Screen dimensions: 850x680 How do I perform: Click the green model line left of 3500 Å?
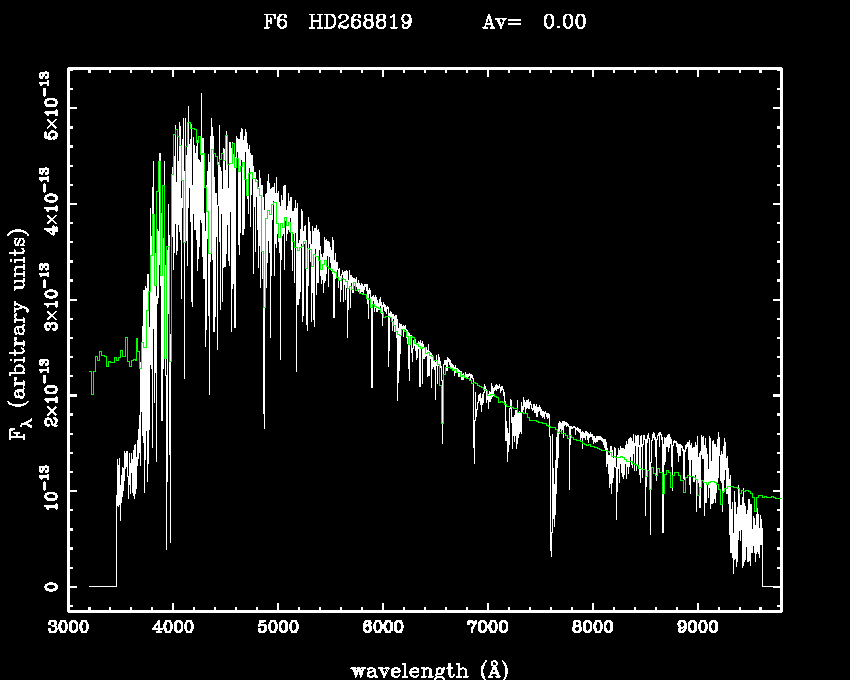[x=110, y=358]
